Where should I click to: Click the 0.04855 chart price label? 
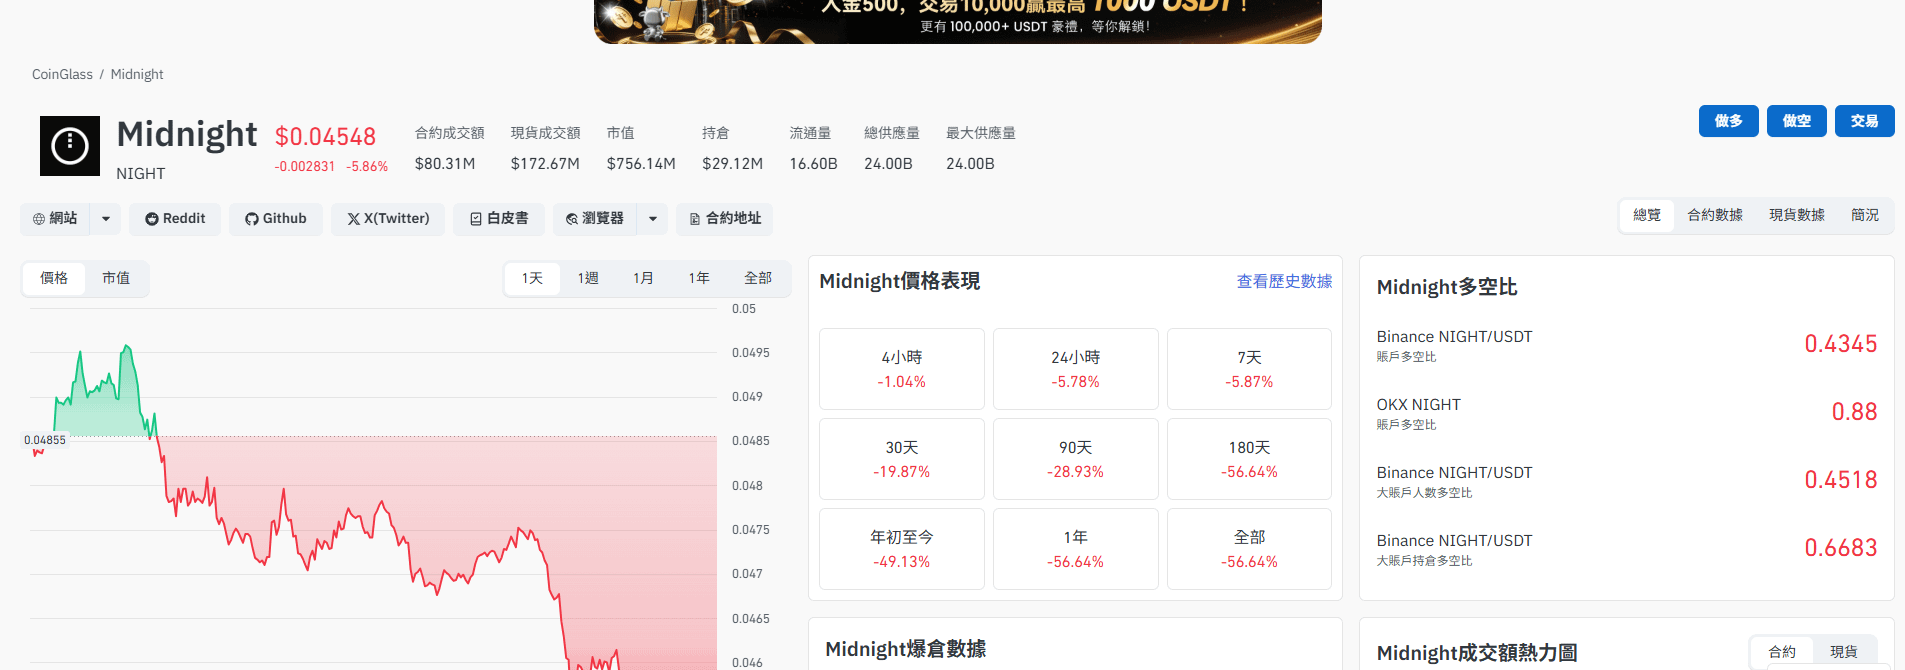point(45,440)
